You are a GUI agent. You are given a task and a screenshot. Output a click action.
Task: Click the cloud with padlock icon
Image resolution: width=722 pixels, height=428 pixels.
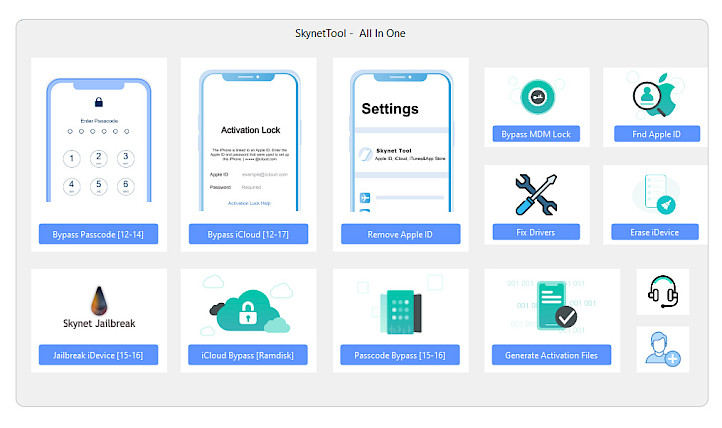[249, 311]
